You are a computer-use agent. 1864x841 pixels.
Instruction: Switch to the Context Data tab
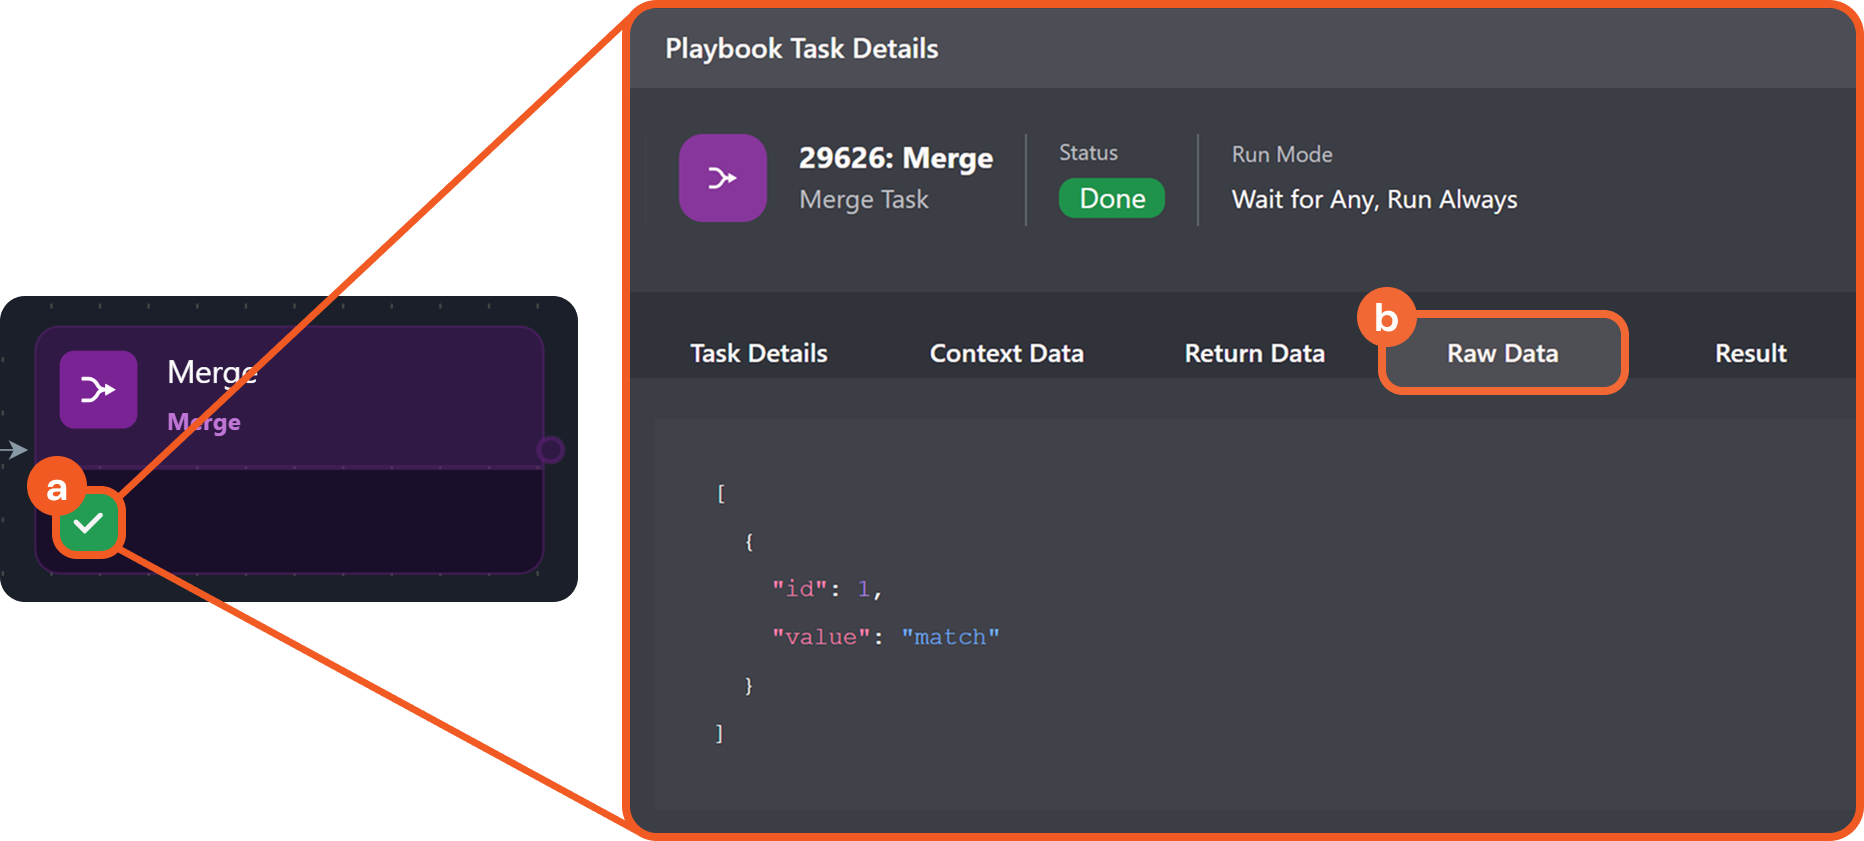(1006, 353)
